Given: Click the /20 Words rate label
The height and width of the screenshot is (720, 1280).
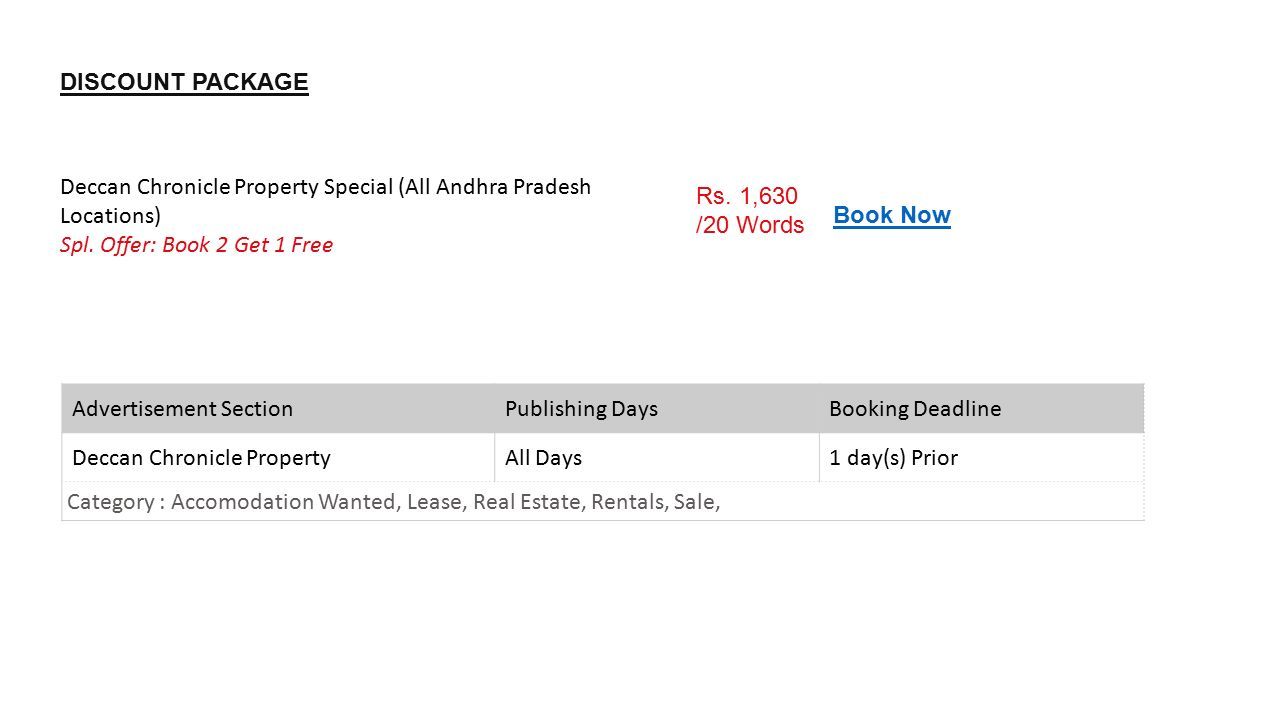Looking at the screenshot, I should click(x=750, y=225).
